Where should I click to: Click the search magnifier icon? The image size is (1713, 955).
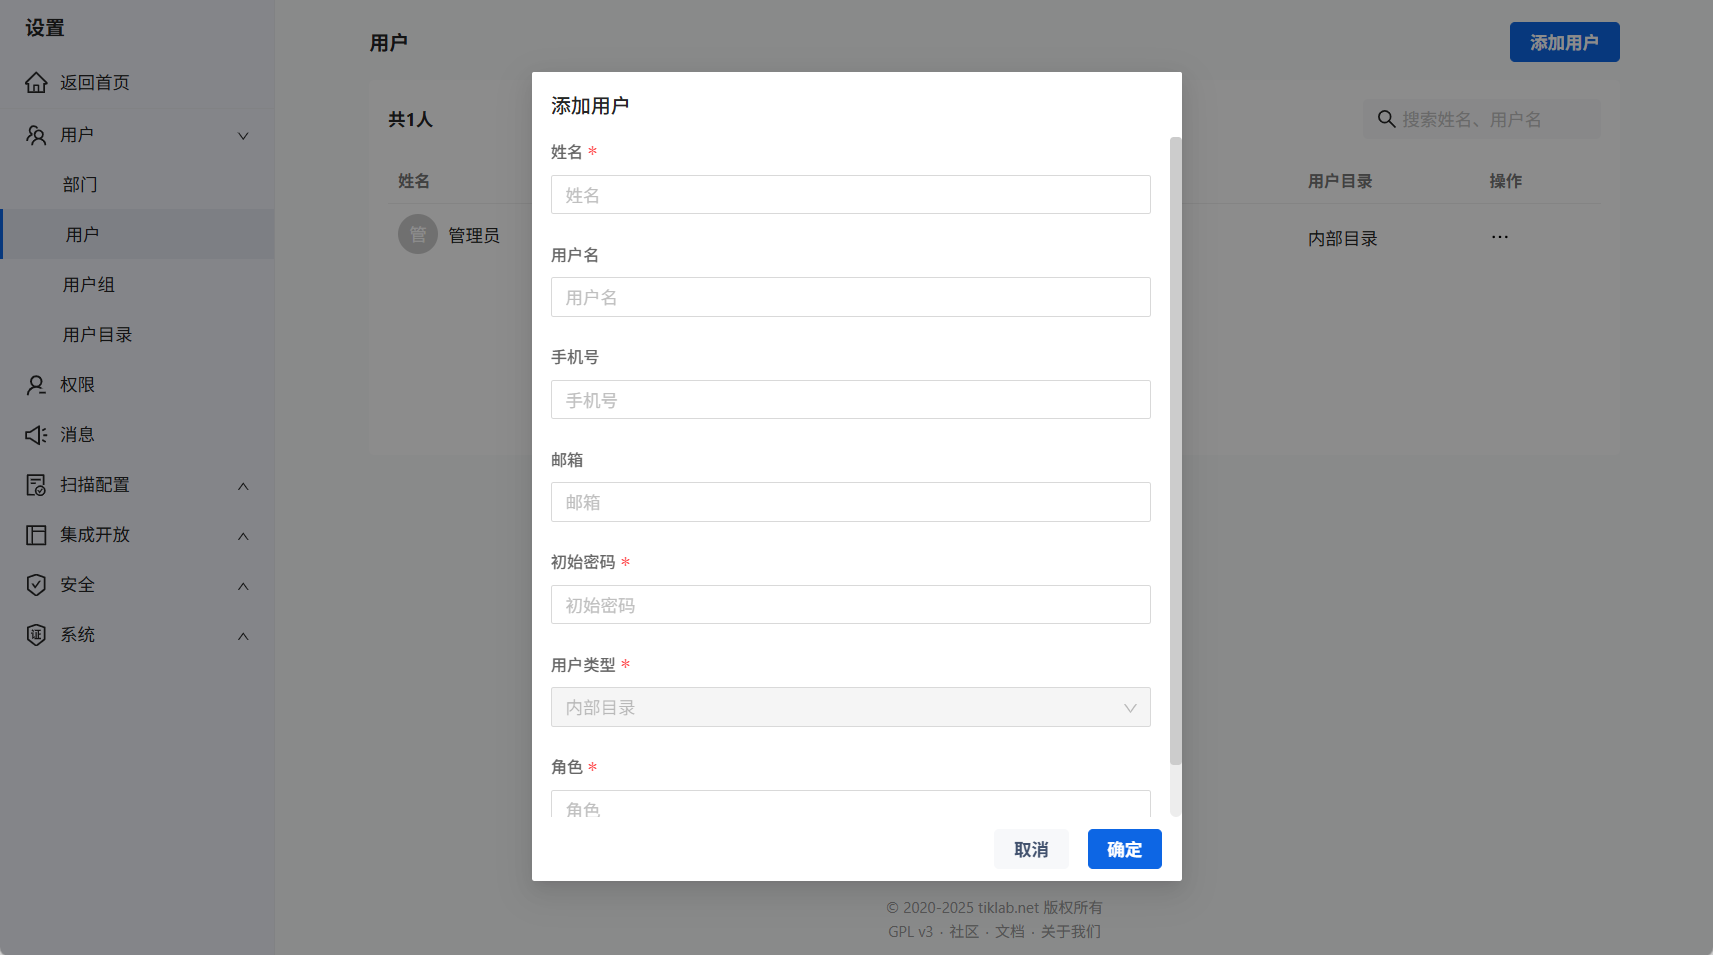tap(1386, 118)
